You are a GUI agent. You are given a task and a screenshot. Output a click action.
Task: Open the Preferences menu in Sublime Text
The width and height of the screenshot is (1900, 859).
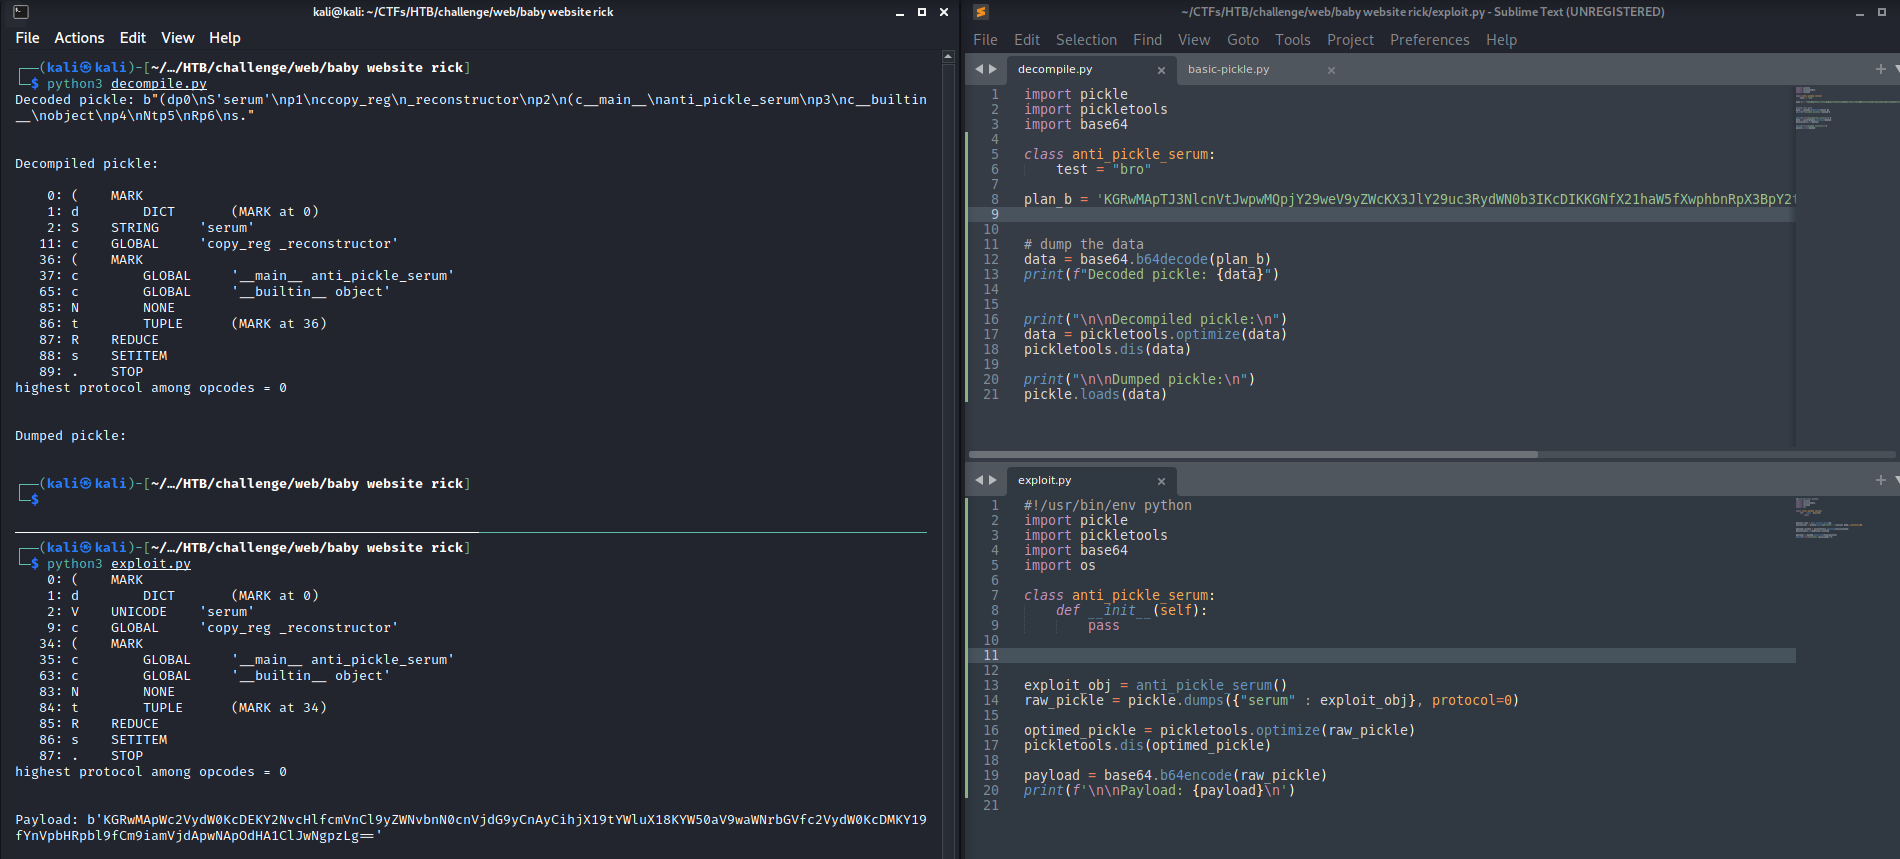coord(1429,40)
